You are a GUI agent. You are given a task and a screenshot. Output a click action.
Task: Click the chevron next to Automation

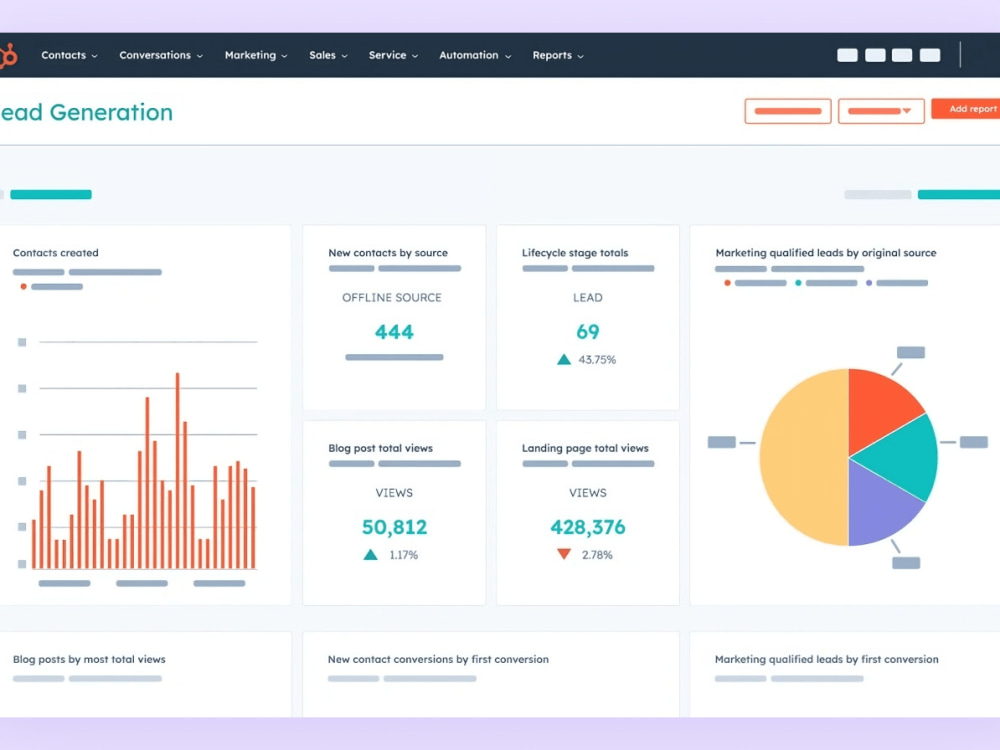[508, 56]
